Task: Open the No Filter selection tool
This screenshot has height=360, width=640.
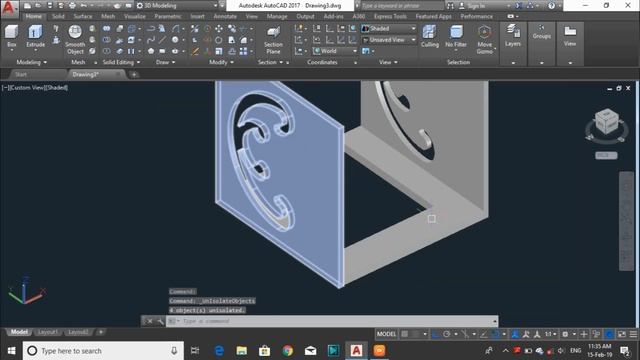Action: tap(456, 36)
